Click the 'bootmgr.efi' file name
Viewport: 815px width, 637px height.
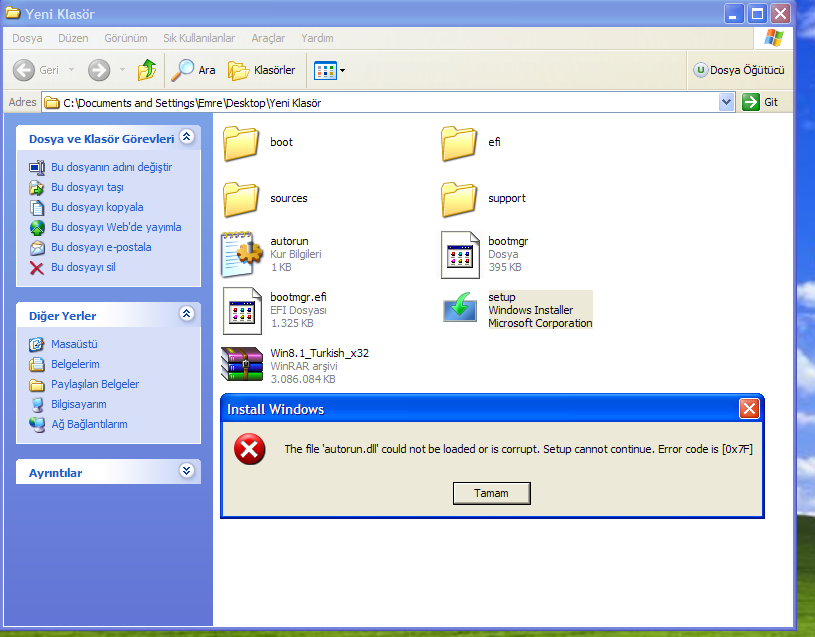[298, 297]
